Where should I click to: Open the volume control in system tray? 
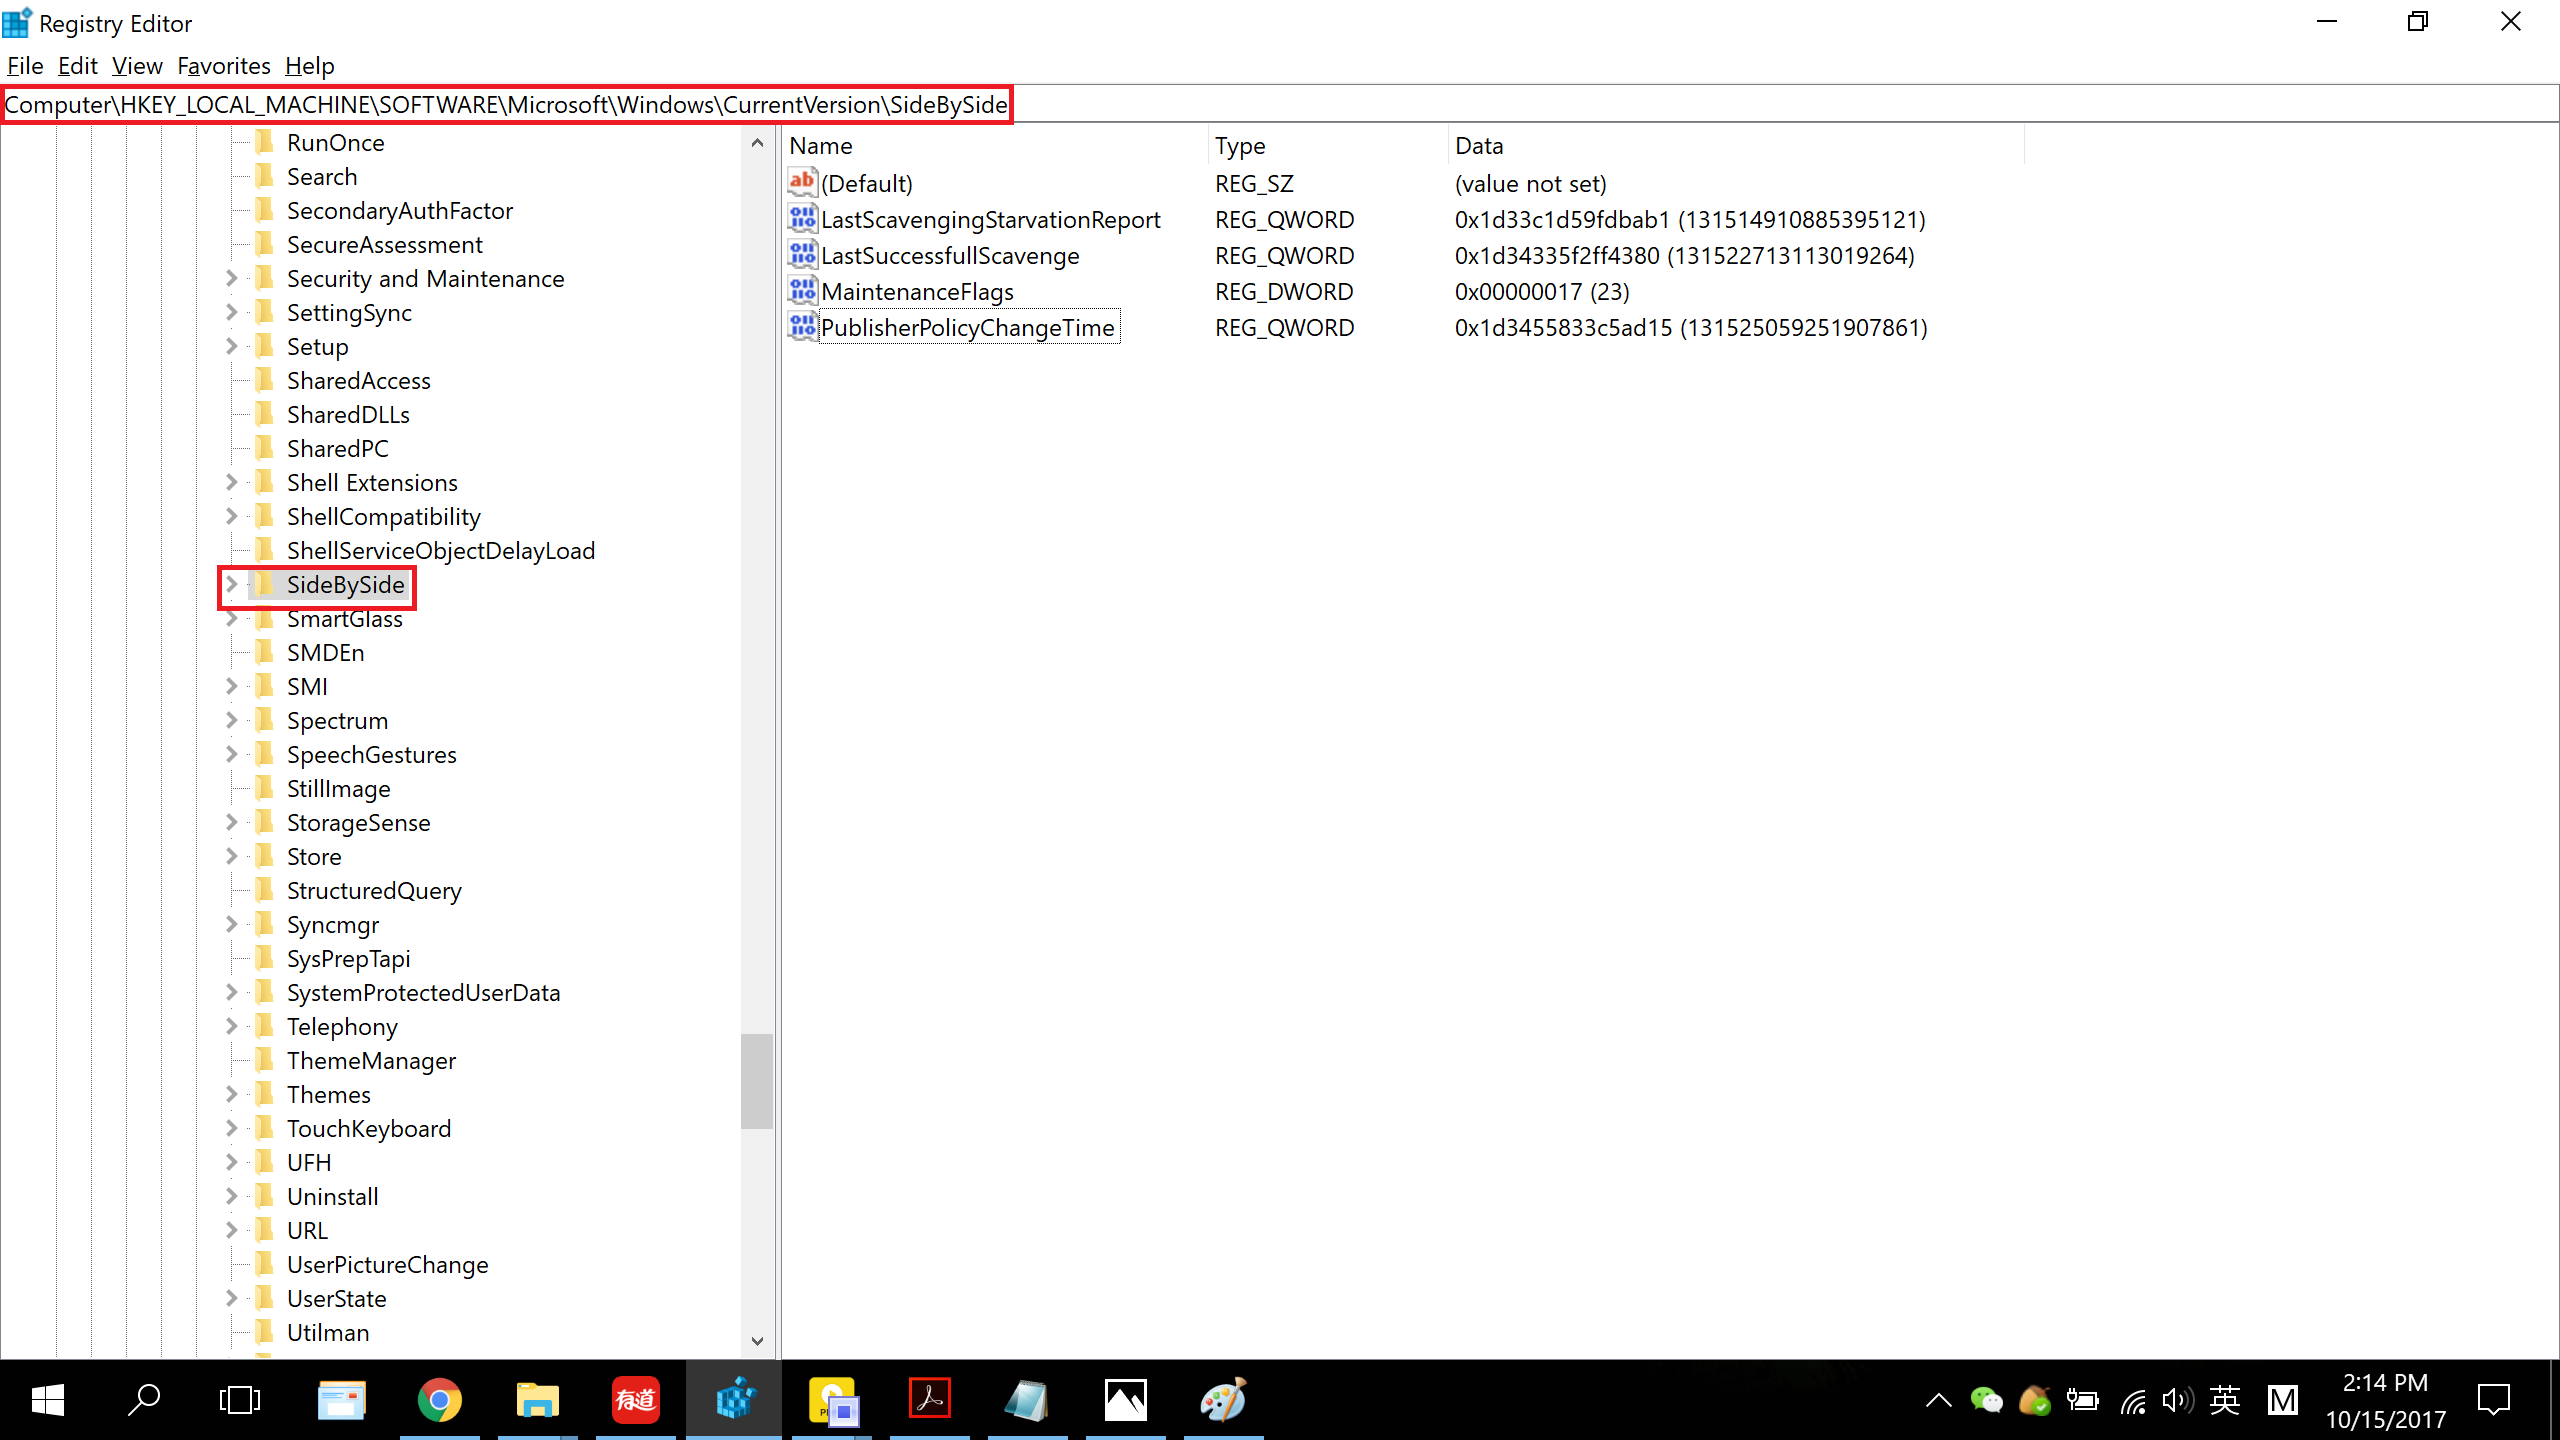coord(2177,1401)
